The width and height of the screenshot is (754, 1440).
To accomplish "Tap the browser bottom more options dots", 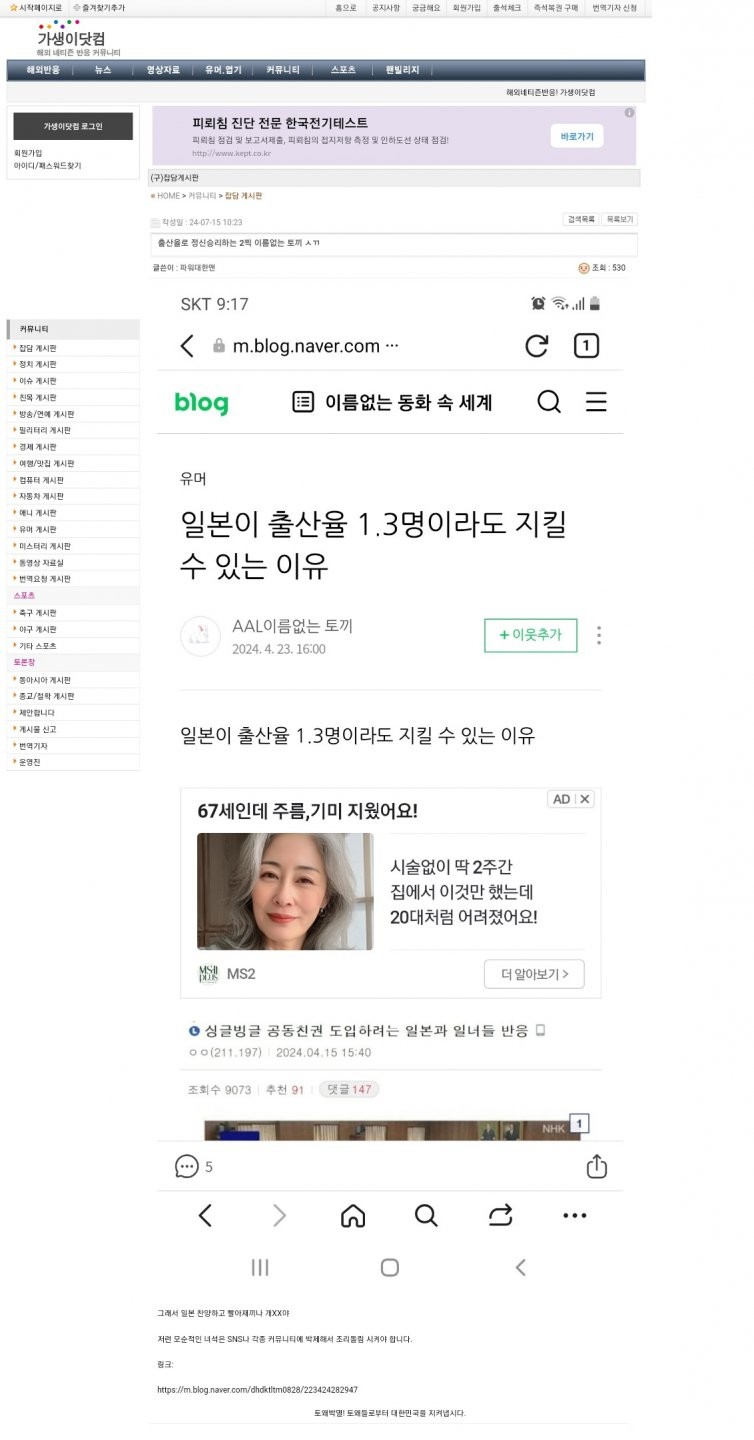I will point(575,1216).
